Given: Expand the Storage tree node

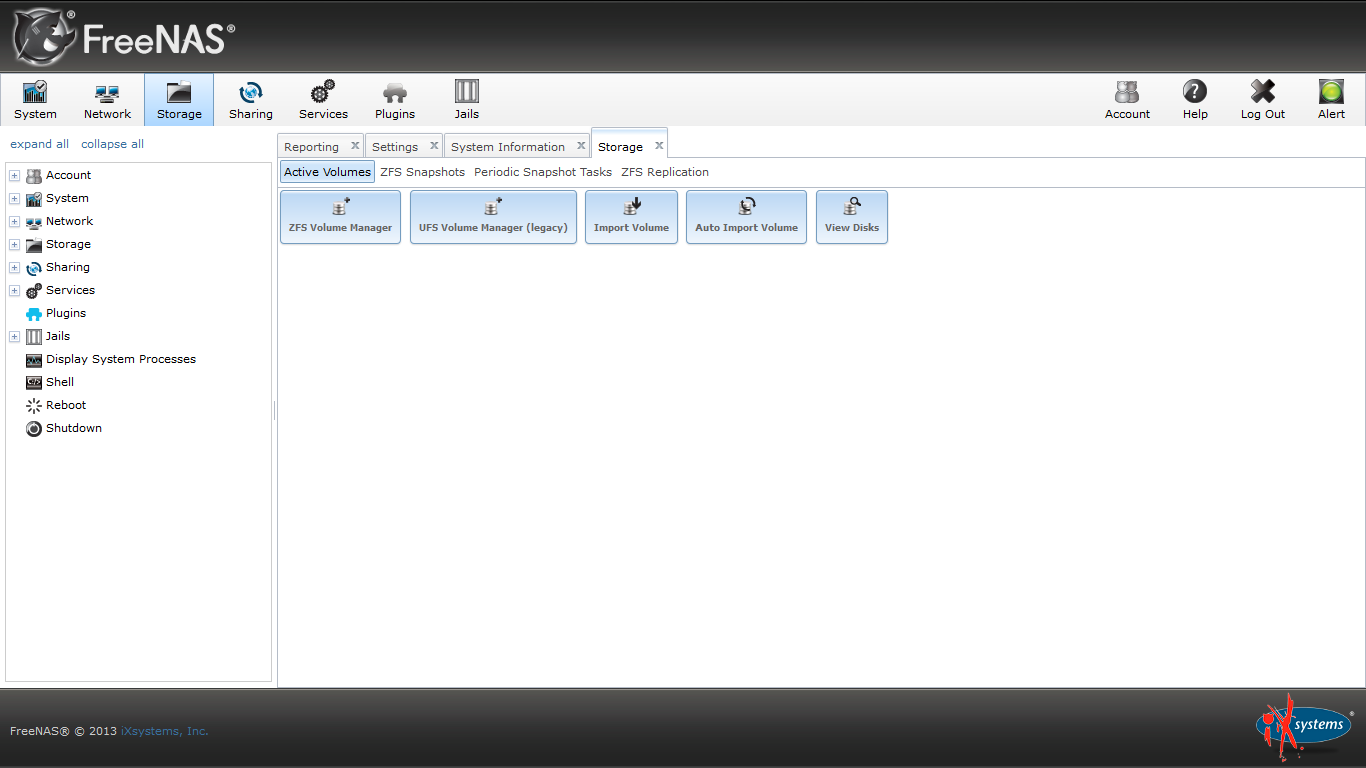Looking at the screenshot, I should (x=15, y=245).
